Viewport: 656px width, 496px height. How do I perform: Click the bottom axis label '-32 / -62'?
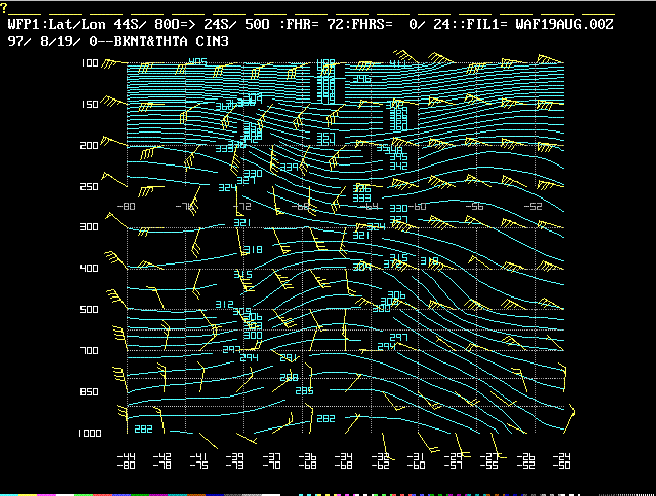coord(380,461)
